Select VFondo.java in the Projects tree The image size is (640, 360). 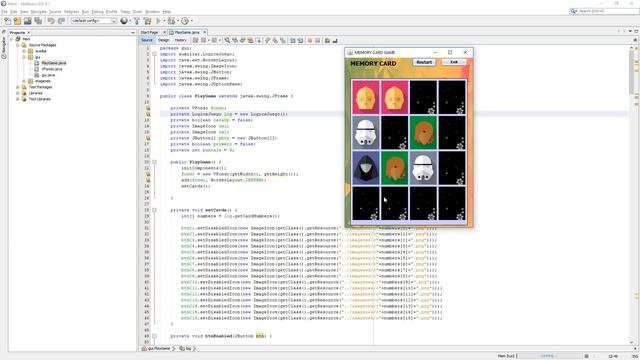(51, 69)
